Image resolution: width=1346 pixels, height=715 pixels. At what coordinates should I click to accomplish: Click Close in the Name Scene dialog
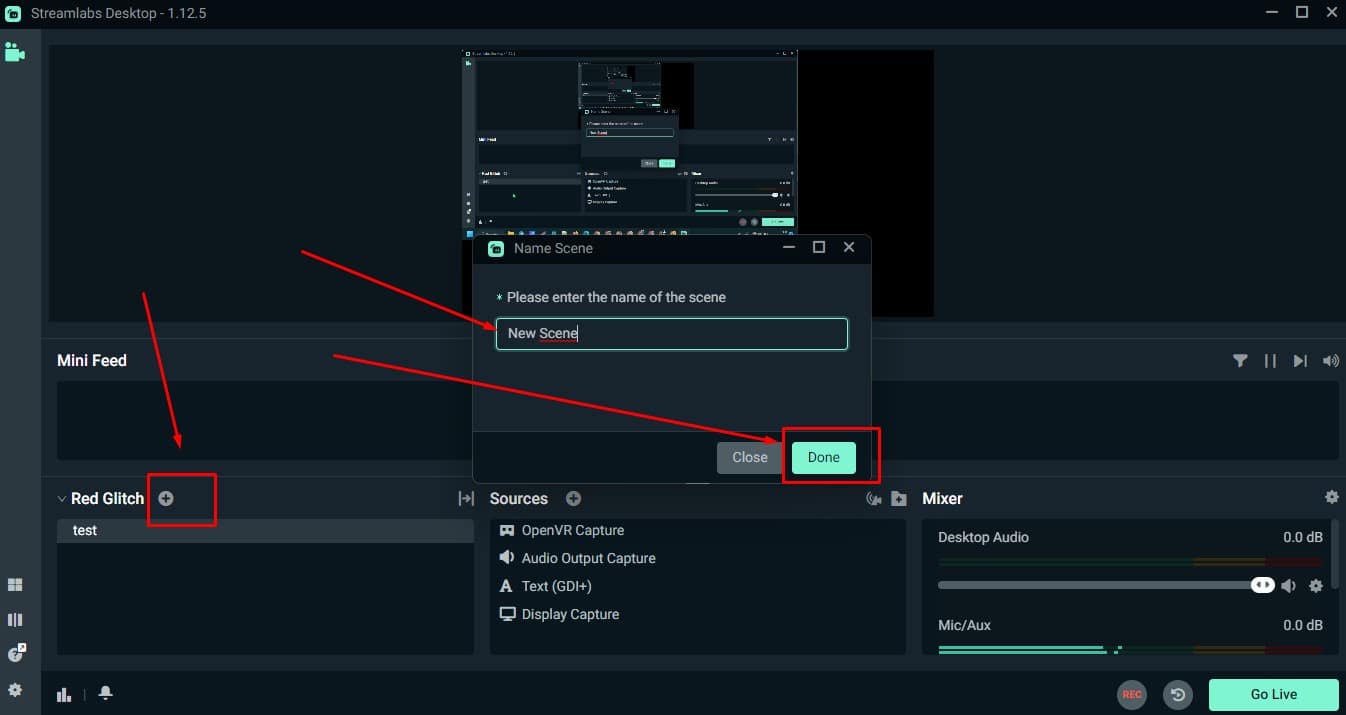point(750,458)
